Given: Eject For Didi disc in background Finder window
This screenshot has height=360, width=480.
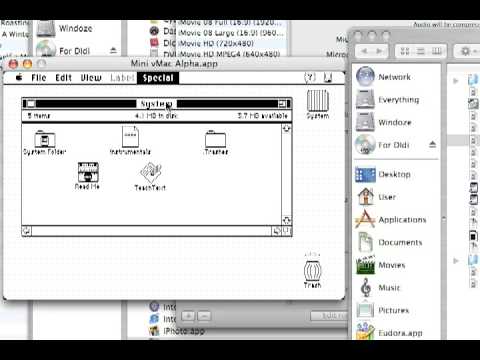Looking at the screenshot, I should coord(113,51).
